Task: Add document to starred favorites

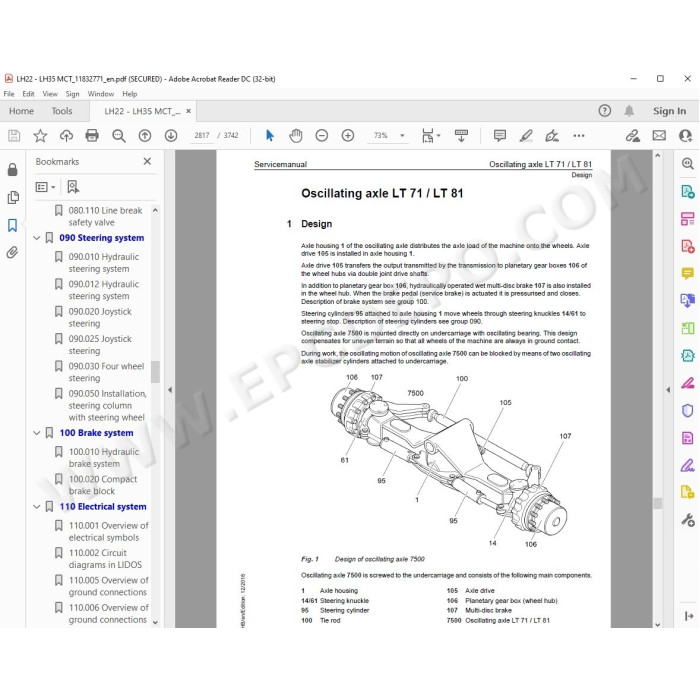Action: (x=40, y=135)
